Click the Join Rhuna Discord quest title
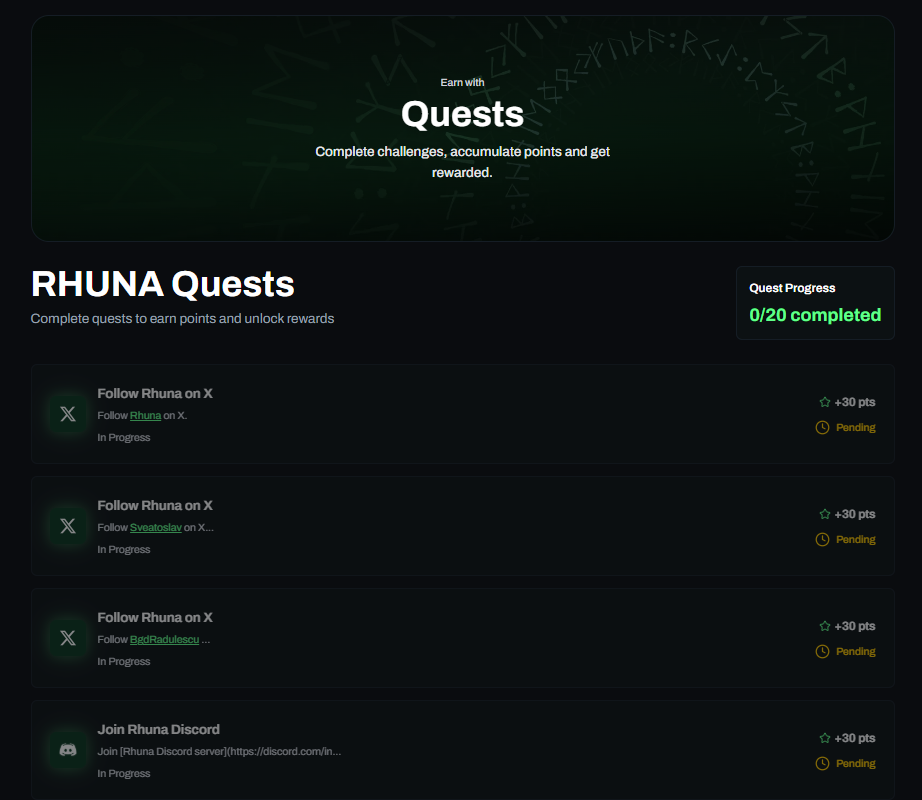Screen dimensions: 922x800 click(158, 729)
